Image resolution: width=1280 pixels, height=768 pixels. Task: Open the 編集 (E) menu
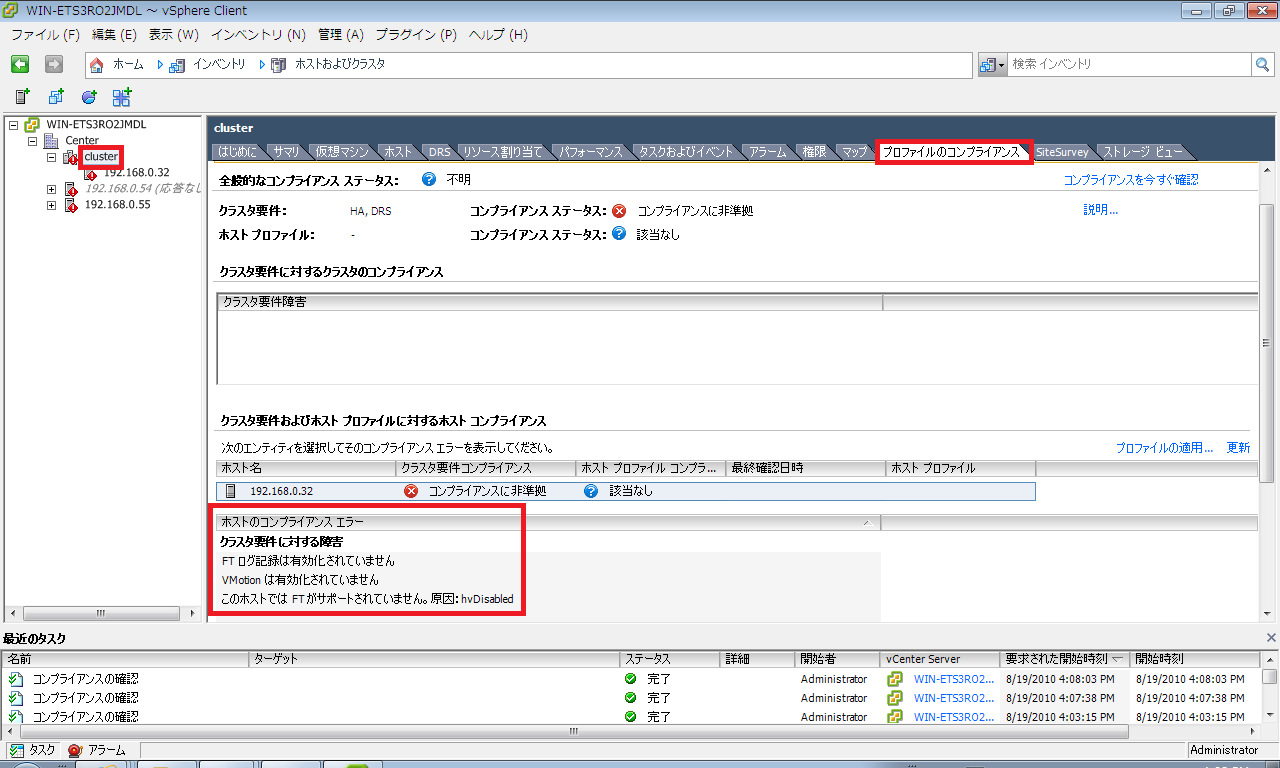point(114,34)
